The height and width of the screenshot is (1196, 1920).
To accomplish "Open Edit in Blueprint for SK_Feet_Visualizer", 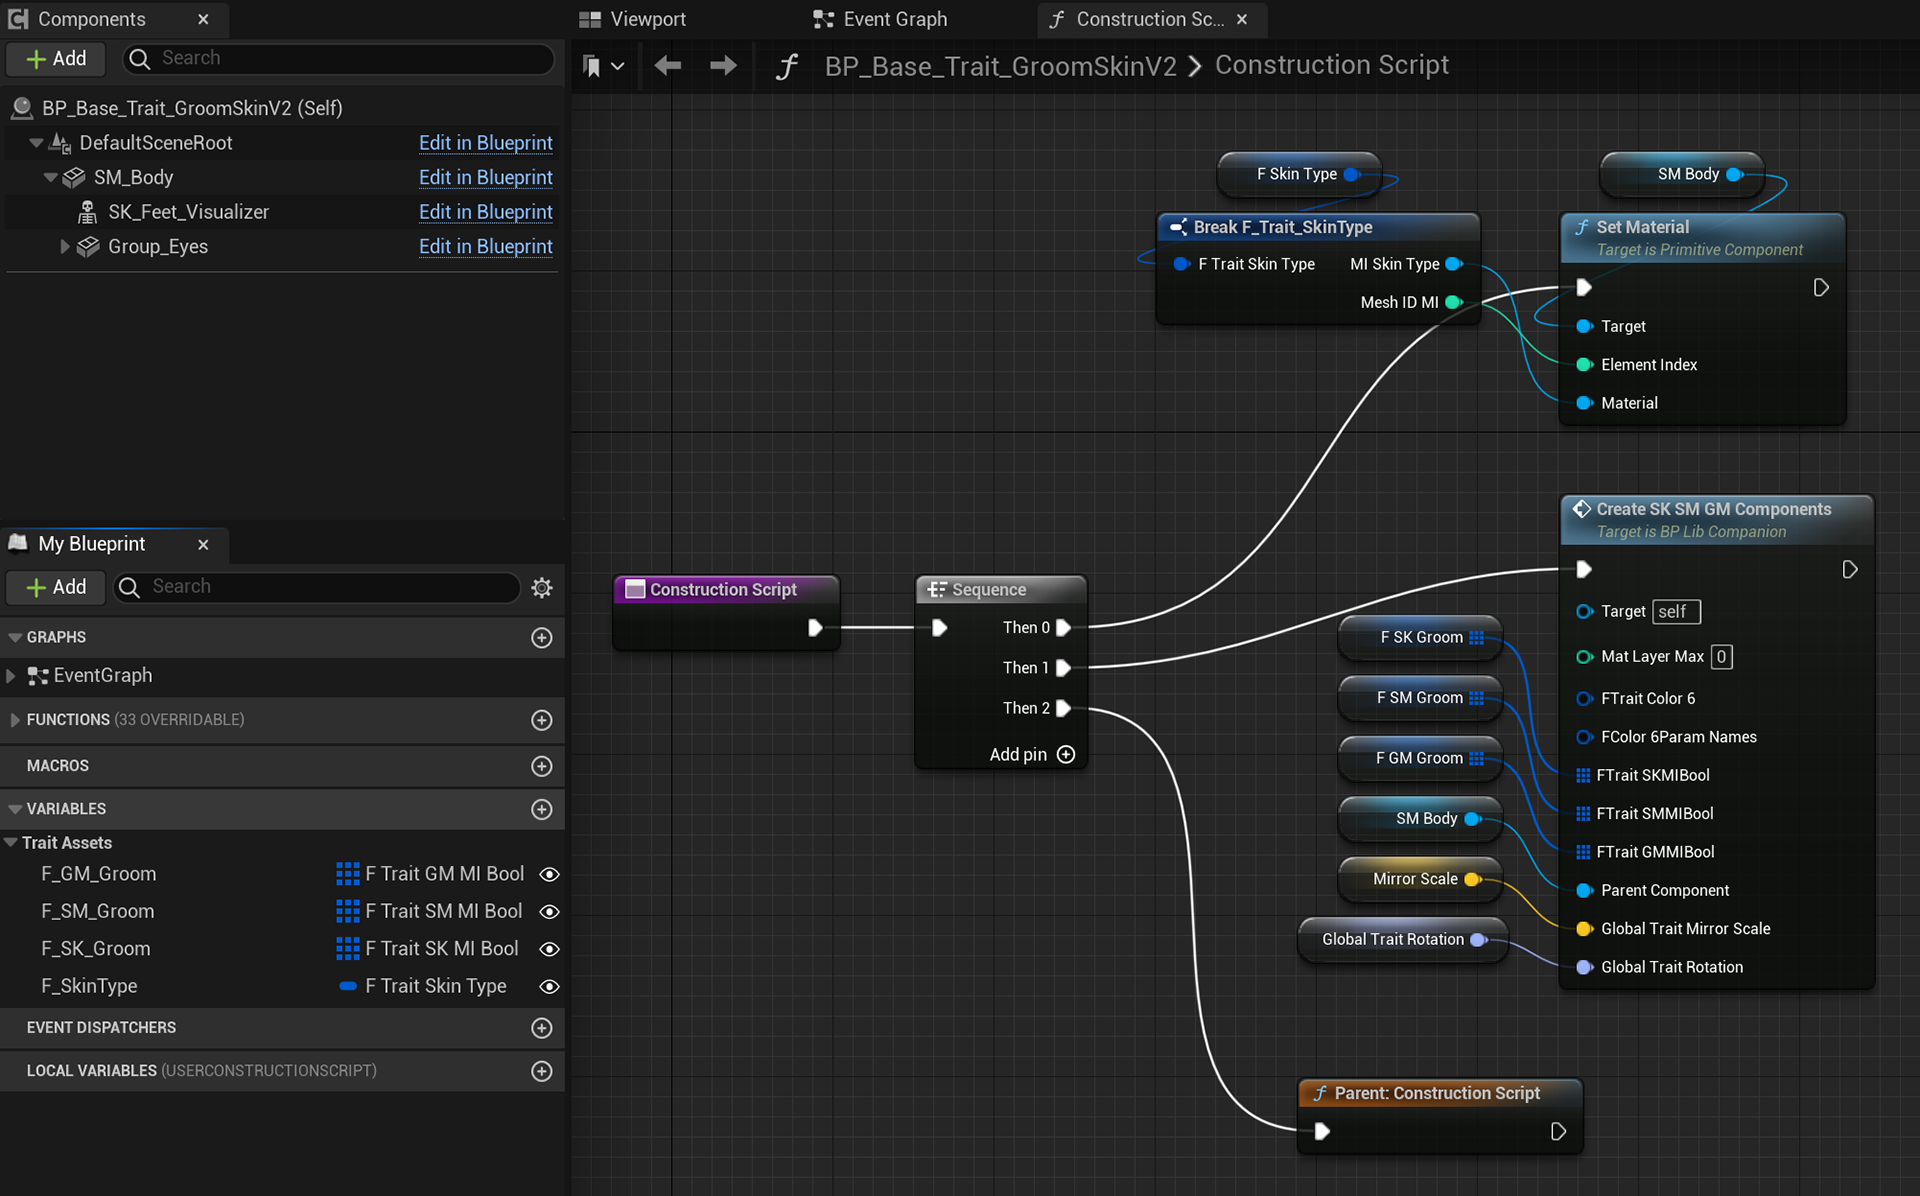I will click(485, 212).
